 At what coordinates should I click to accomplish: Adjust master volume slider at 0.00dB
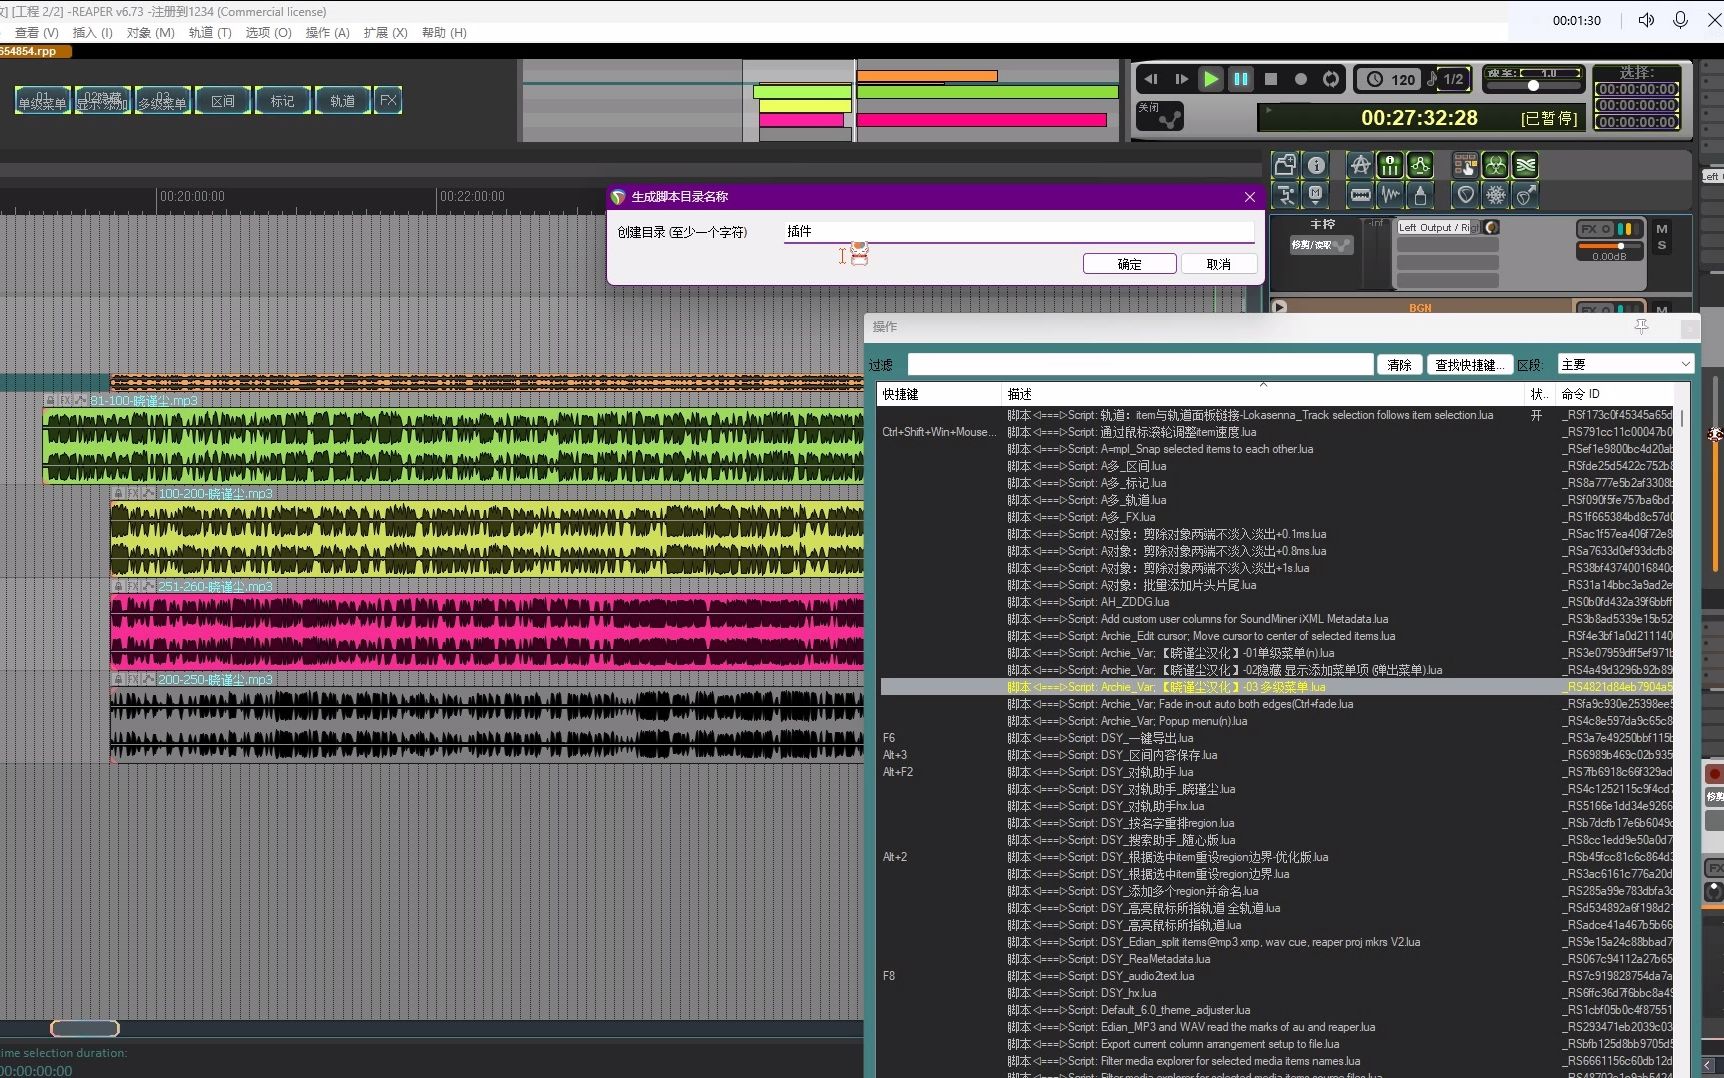coord(1611,246)
